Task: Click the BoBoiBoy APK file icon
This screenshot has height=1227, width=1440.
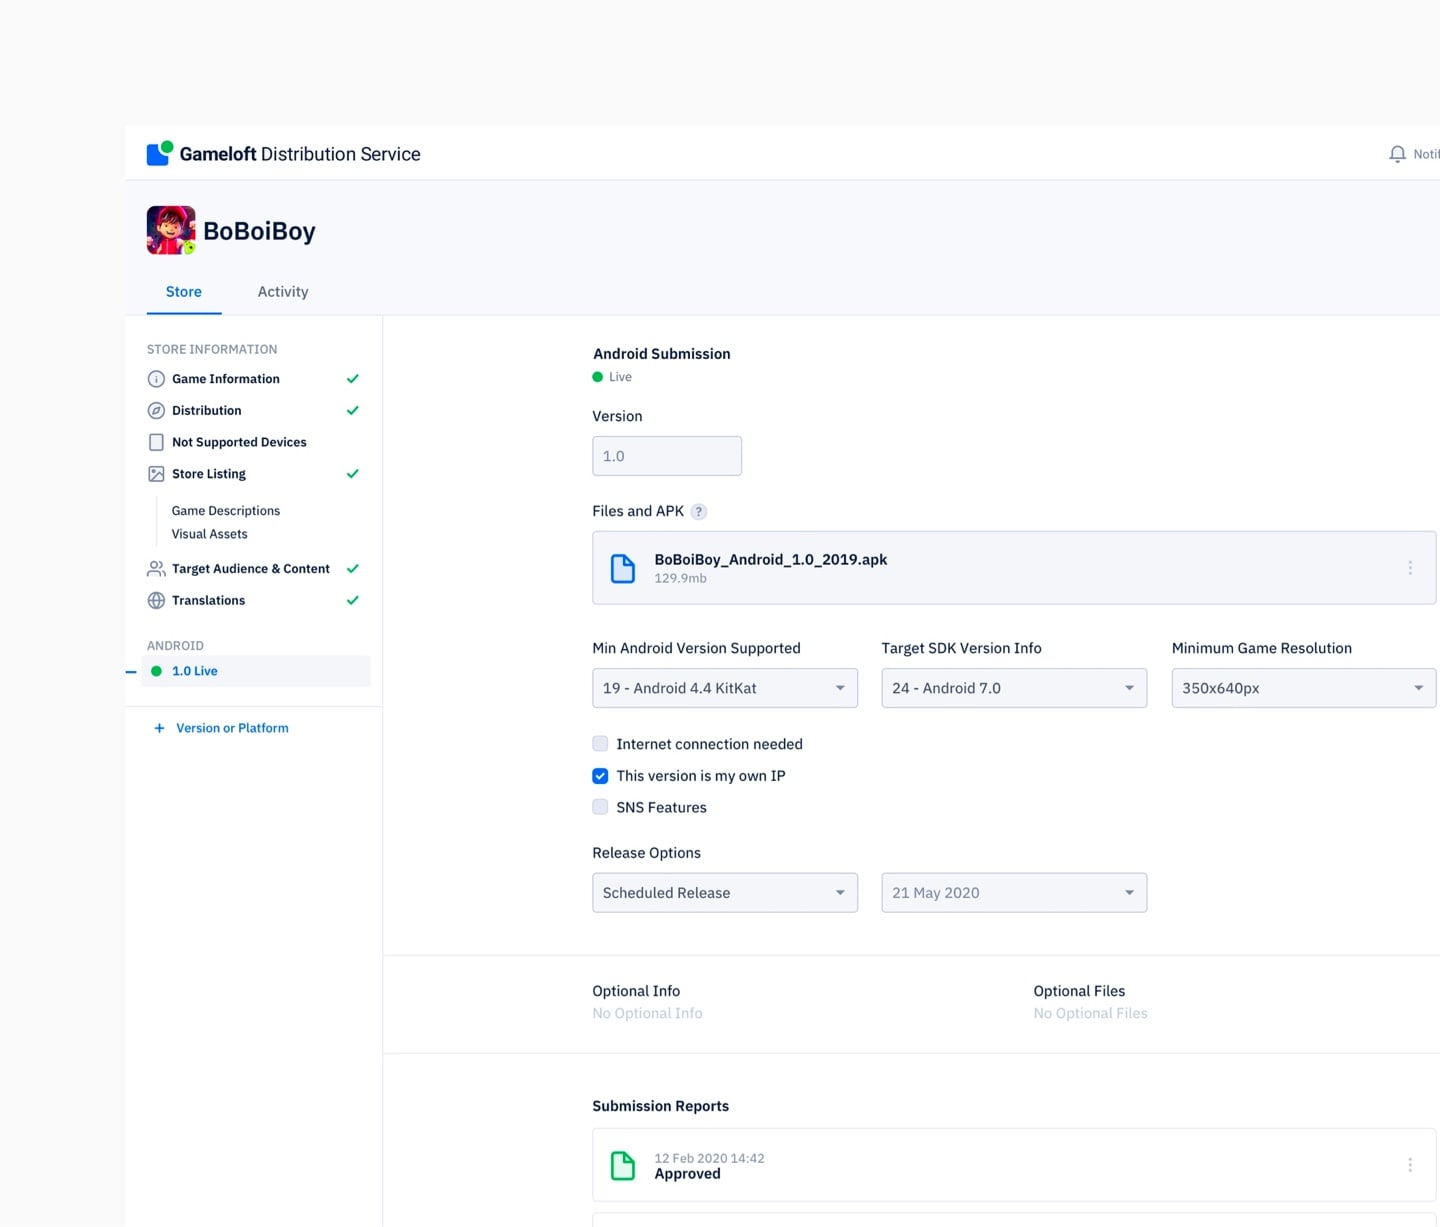Action: pyautogui.click(x=623, y=568)
